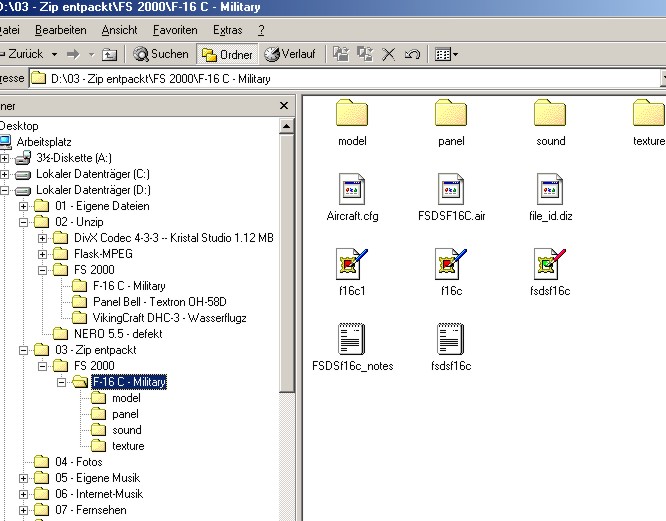Click the Zurück back button
Viewport: 666px width, 521px height.
coord(21,54)
